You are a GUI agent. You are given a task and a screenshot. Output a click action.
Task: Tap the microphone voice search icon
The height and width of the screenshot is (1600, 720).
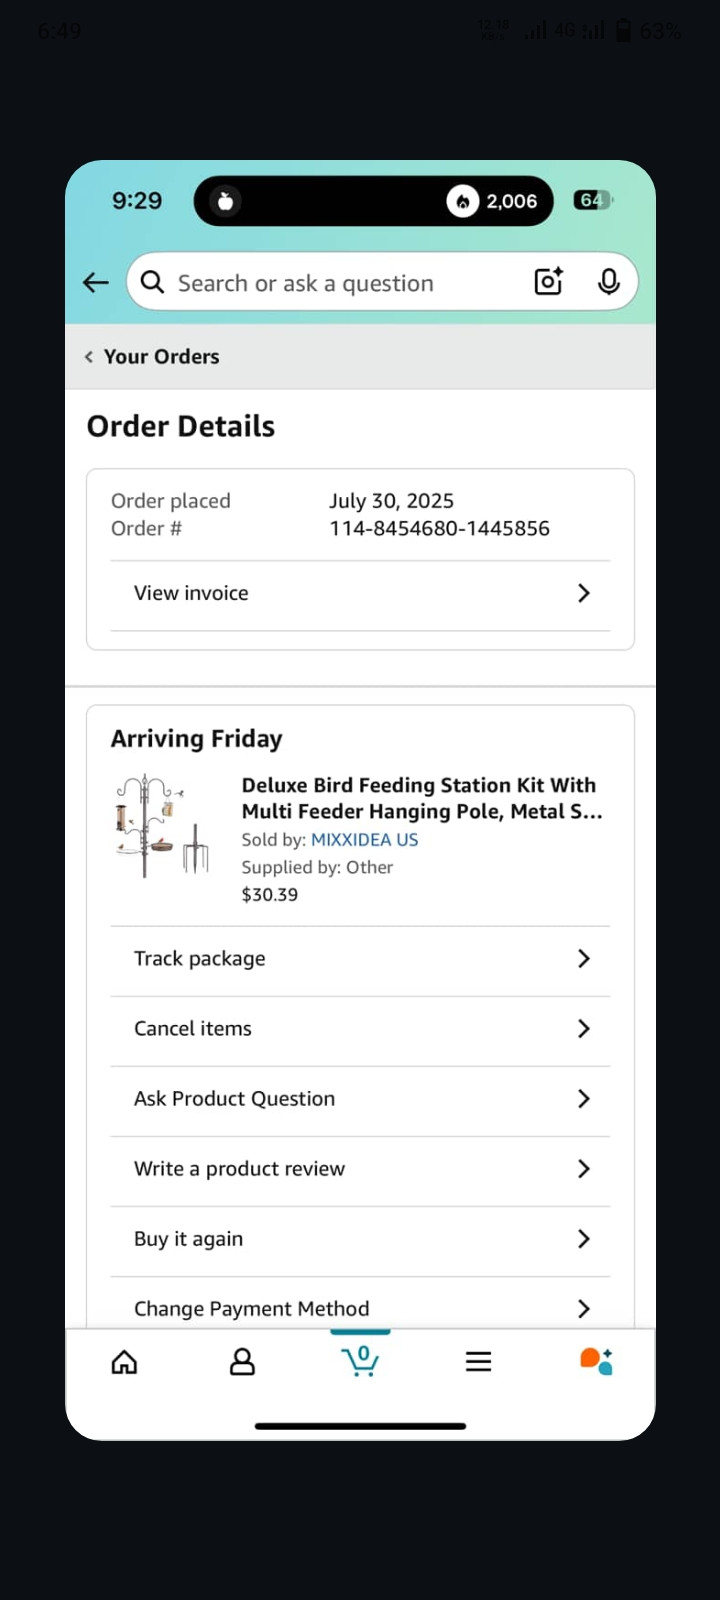[x=608, y=282]
